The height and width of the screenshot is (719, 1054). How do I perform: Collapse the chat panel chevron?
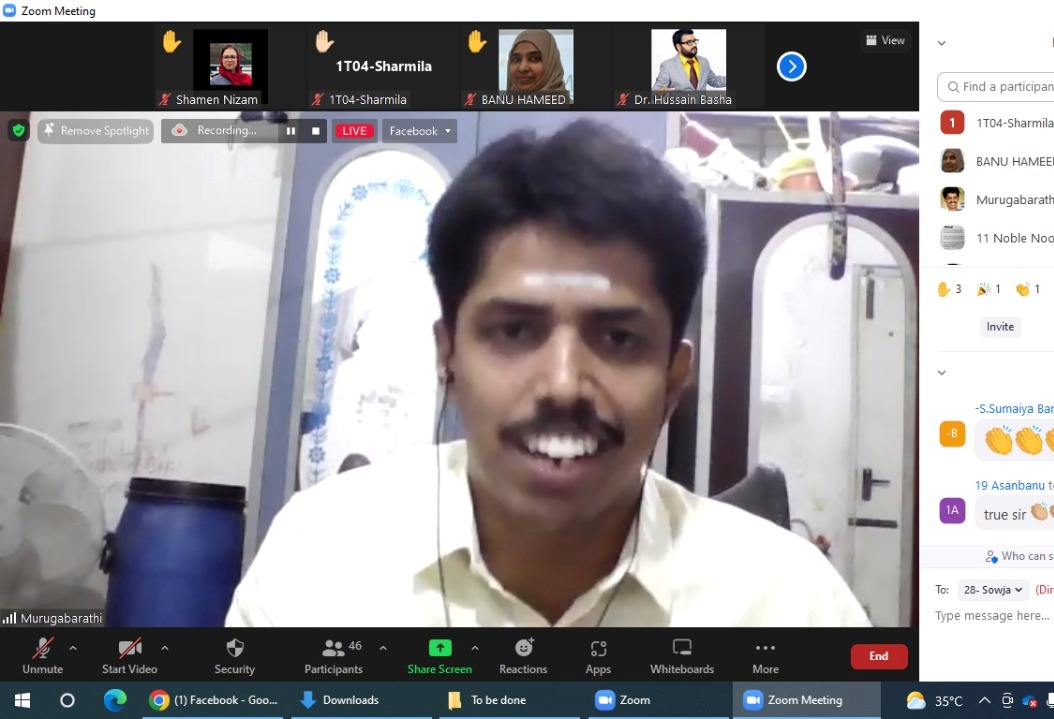(942, 372)
